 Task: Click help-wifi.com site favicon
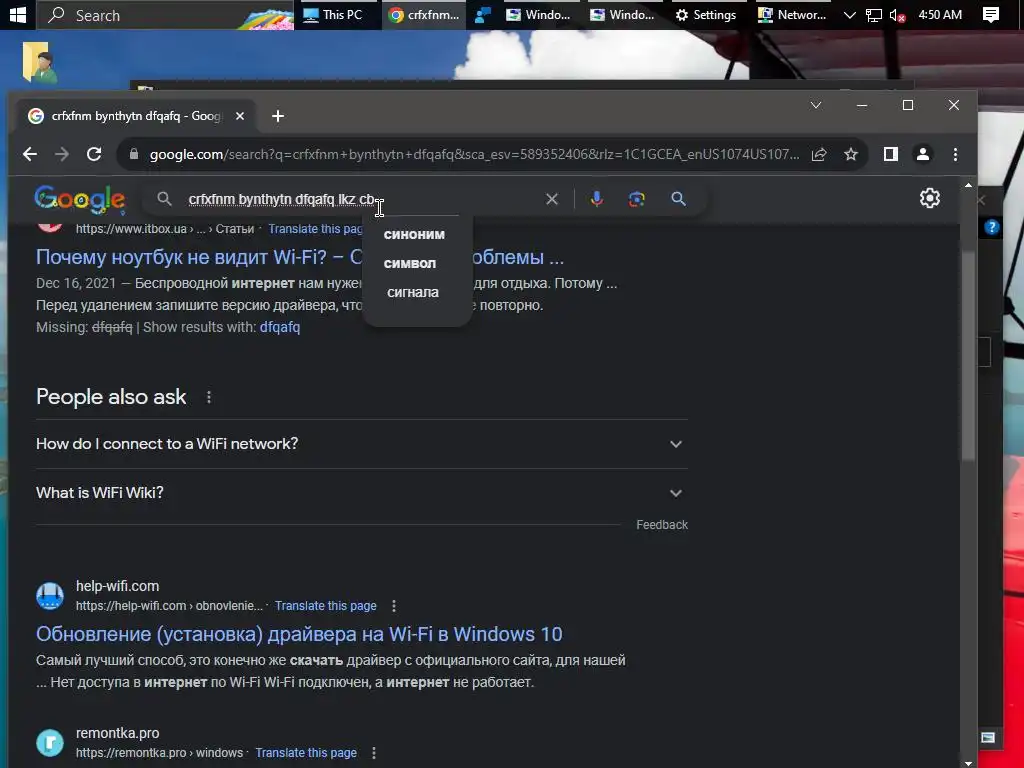(50, 596)
